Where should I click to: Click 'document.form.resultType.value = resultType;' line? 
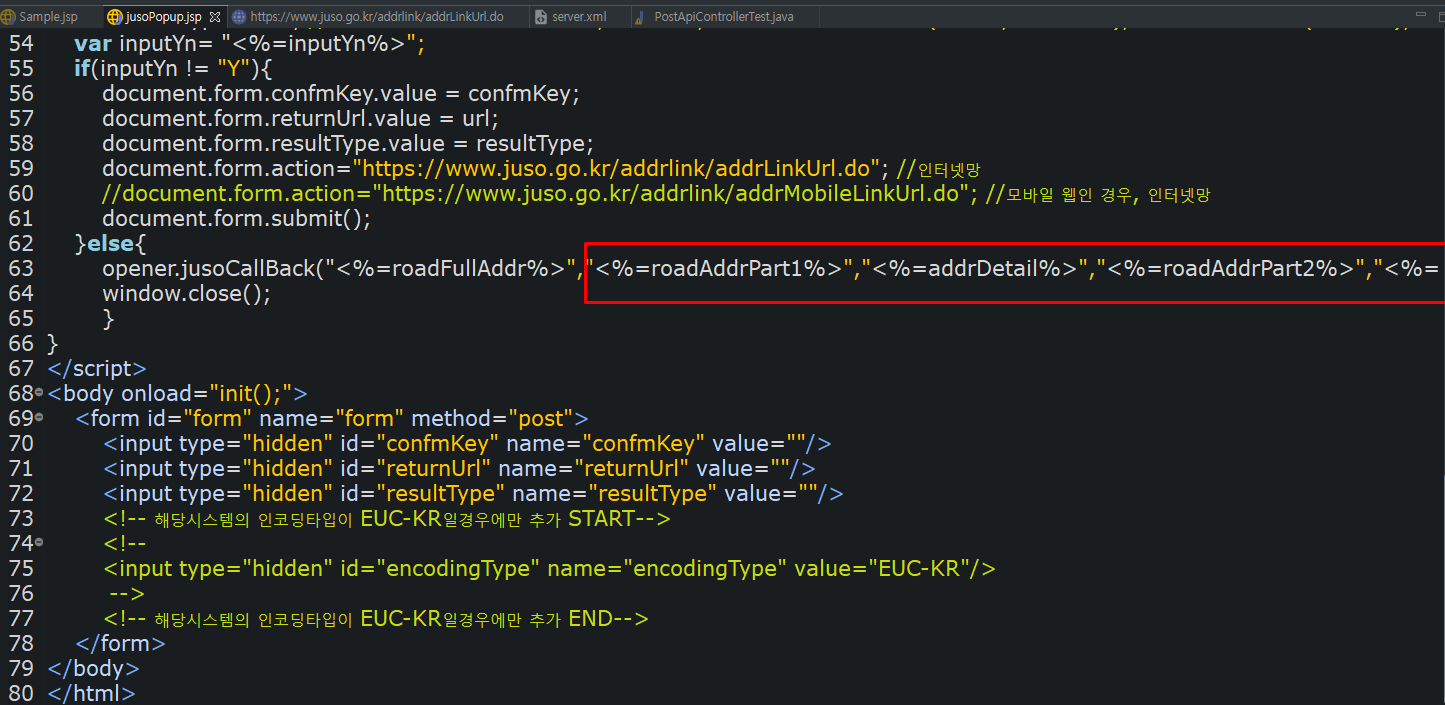[x=348, y=143]
